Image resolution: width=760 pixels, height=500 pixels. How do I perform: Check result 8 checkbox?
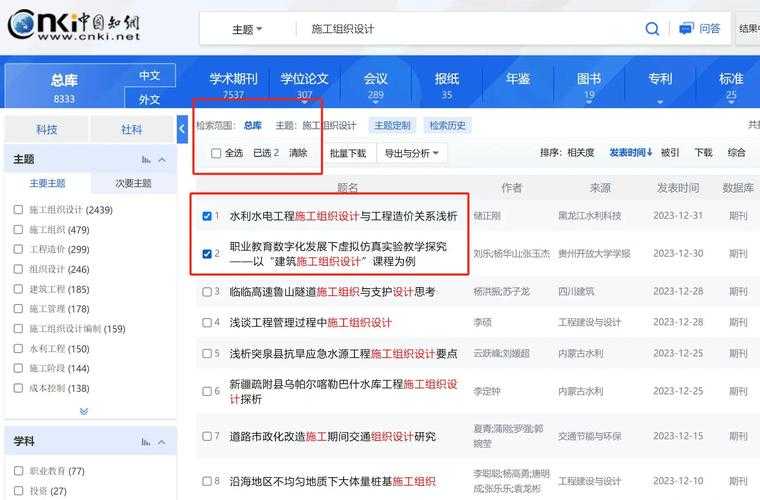click(x=207, y=481)
